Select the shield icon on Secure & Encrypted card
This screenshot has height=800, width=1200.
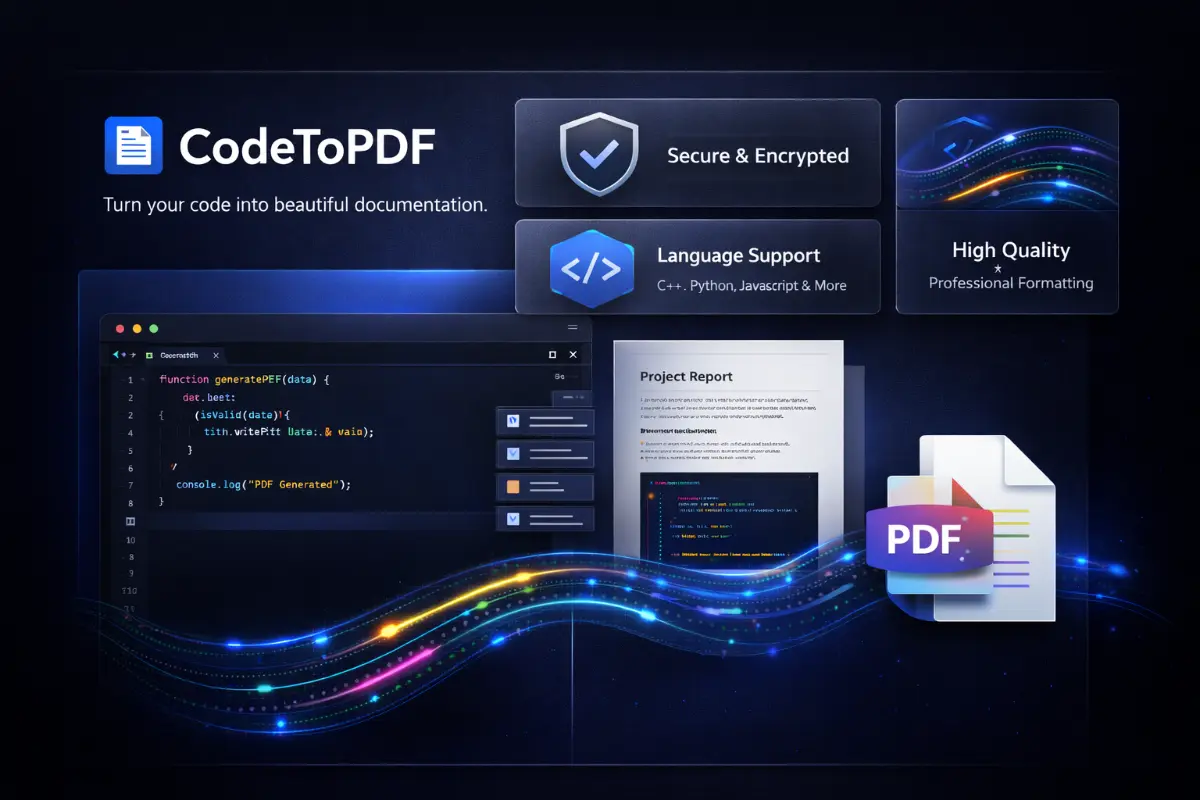599,152
